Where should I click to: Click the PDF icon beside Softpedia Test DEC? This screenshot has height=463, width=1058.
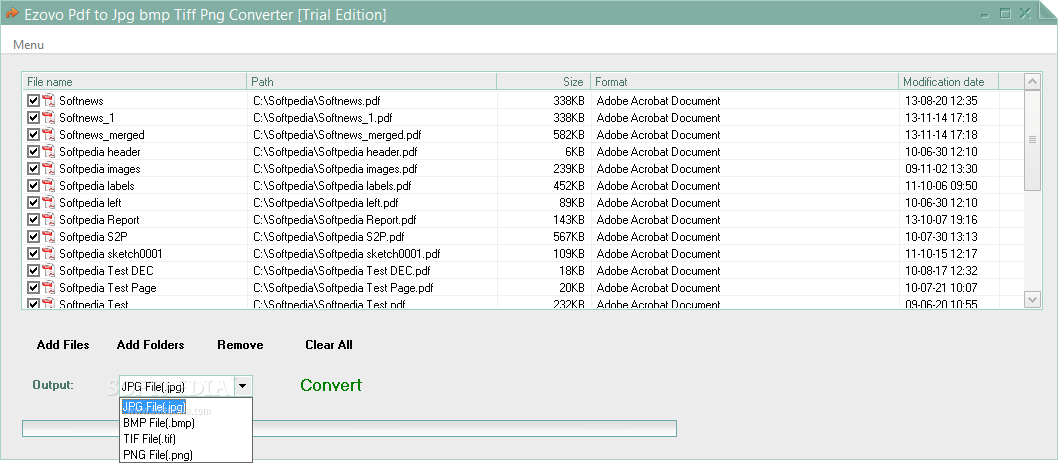click(x=49, y=271)
